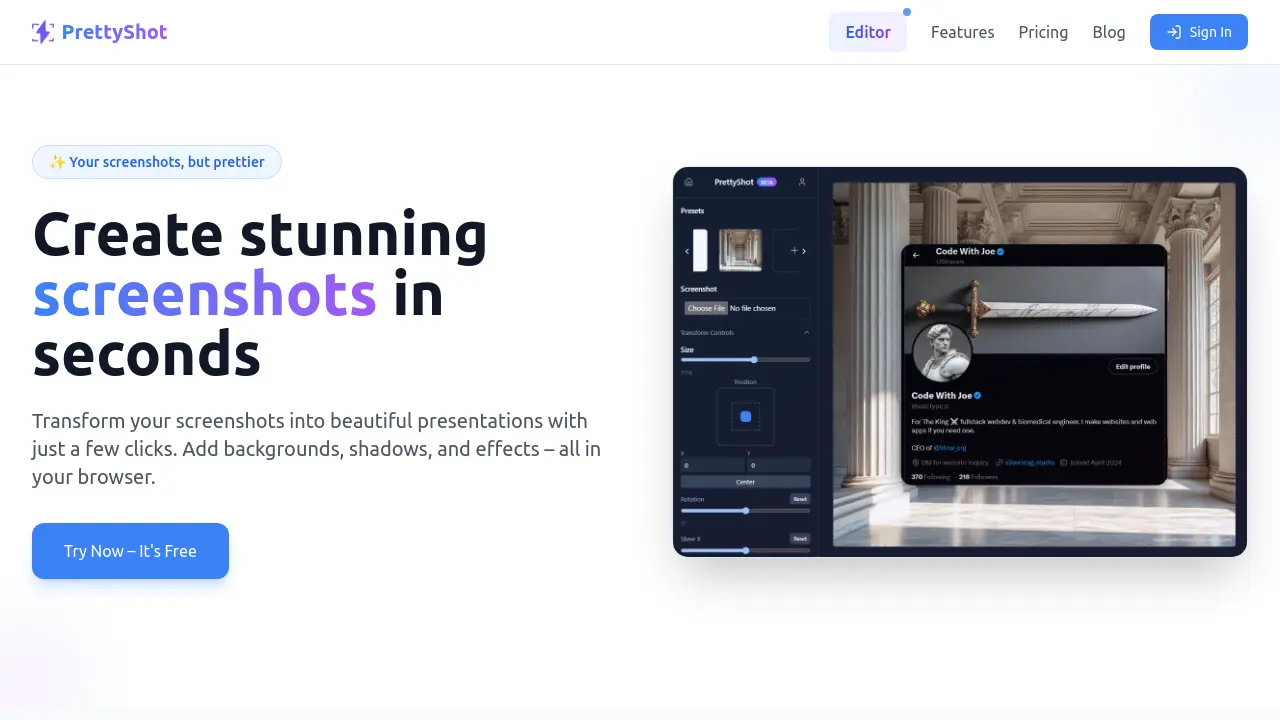Click the back arrow on the Code With Joe card
1280x720 pixels.
[x=916, y=255]
